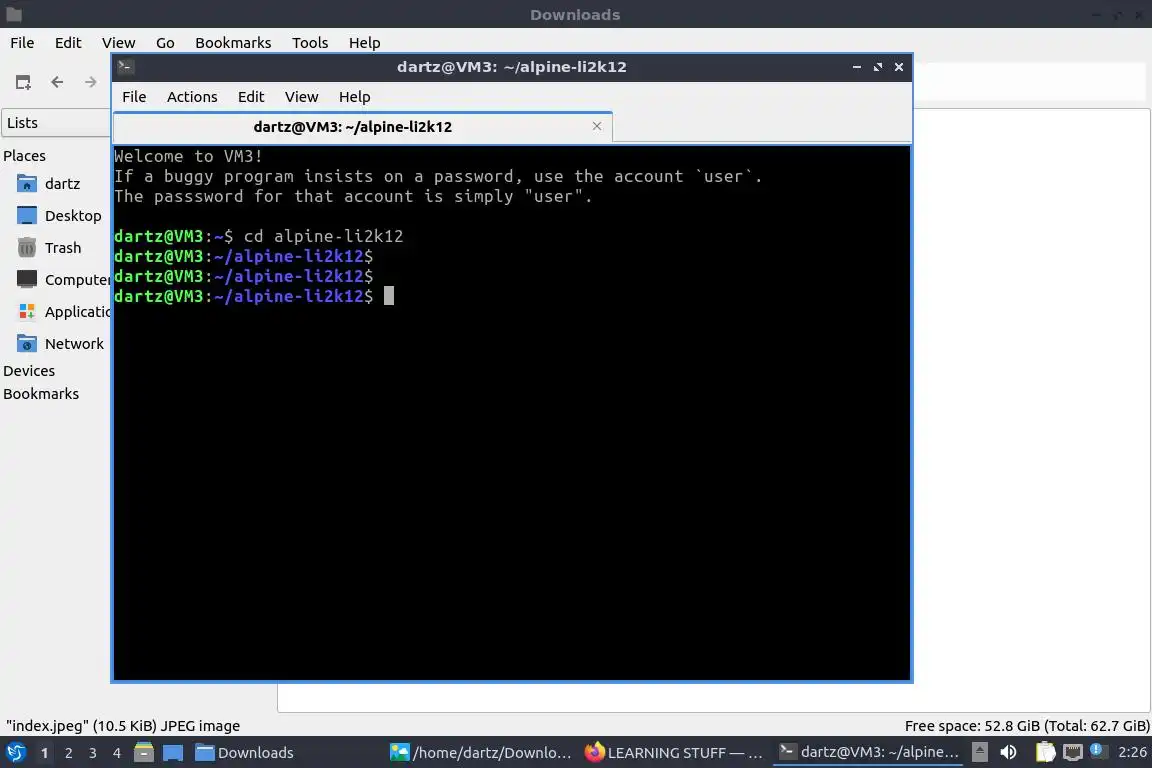Screen dimensions: 1152x768
Task: Click the terminal icon in the terminal title bar
Action: (125, 67)
